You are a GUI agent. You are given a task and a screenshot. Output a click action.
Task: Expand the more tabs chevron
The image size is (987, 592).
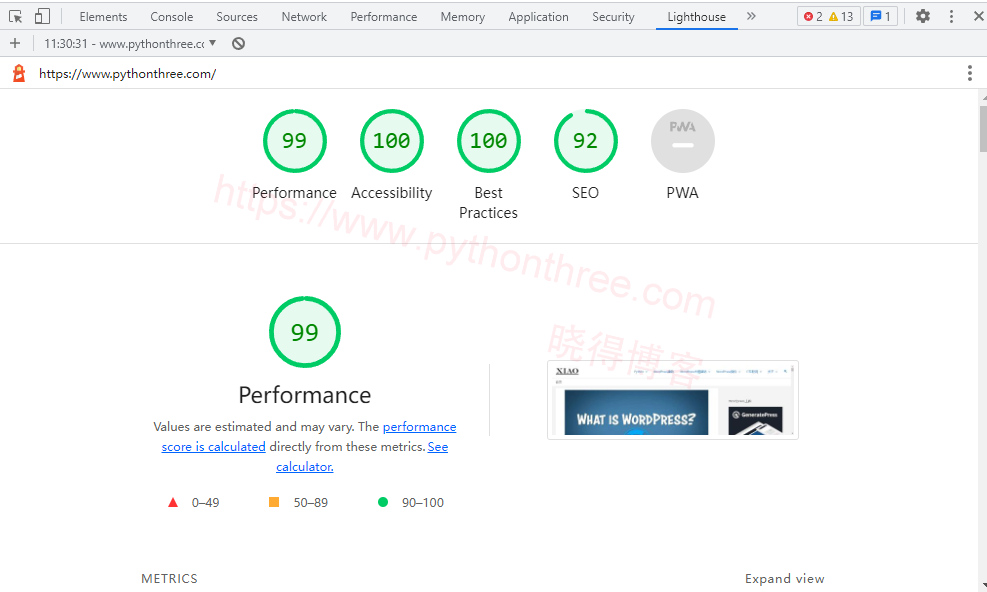[751, 16]
